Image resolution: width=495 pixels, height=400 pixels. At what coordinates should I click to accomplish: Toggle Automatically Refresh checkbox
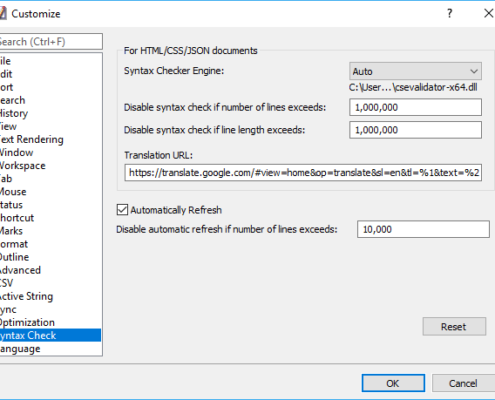(122, 210)
